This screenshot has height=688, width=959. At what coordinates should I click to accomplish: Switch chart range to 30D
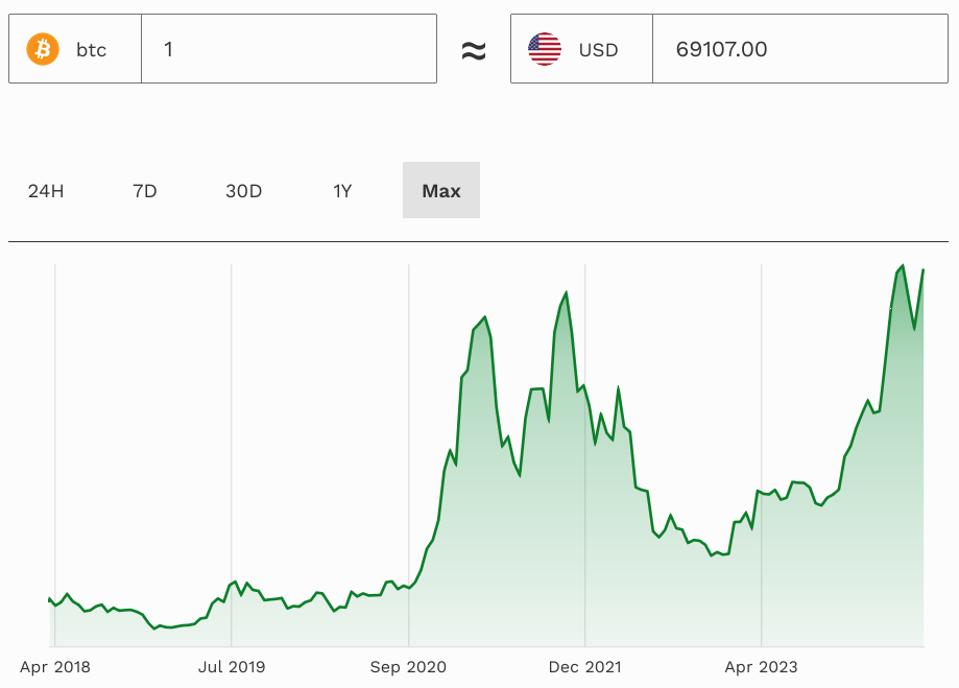click(x=243, y=191)
